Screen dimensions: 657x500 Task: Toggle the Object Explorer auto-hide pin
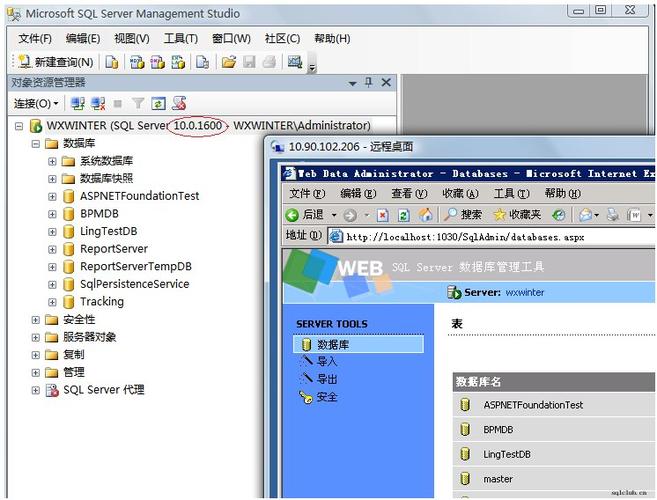(369, 83)
